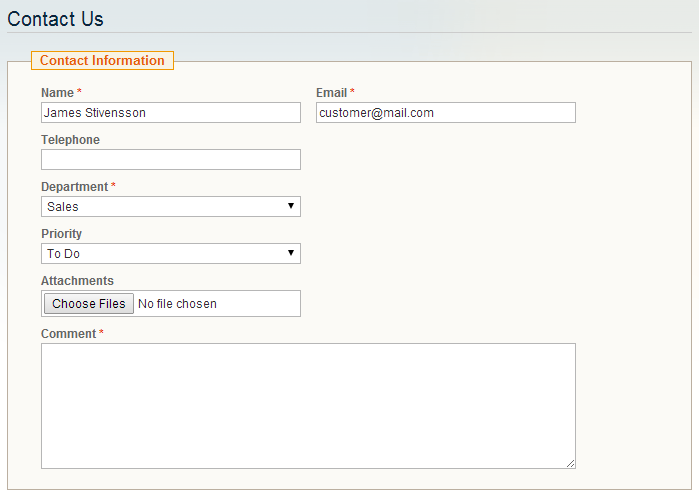Click the Comment box resize handle
The height and width of the screenshot is (499, 699).
pyautogui.click(x=570, y=463)
